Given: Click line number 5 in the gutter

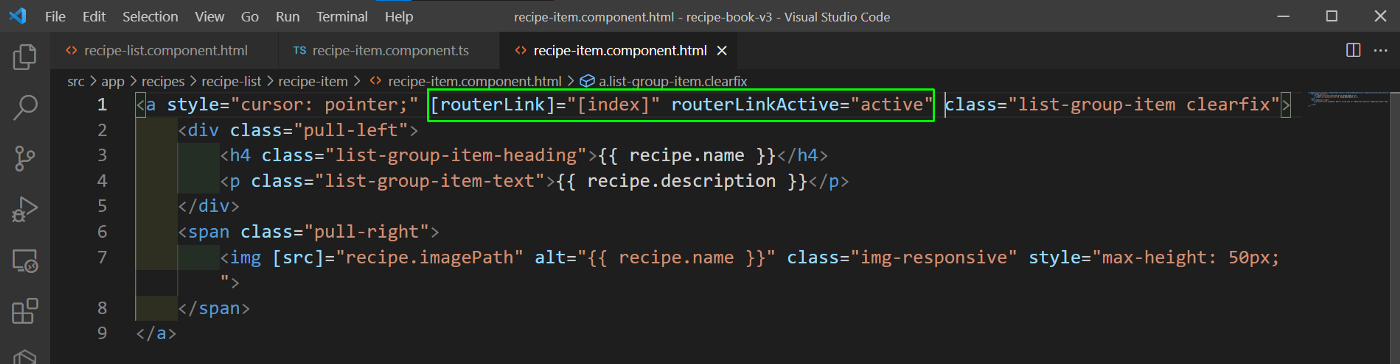Looking at the screenshot, I should click(x=102, y=206).
